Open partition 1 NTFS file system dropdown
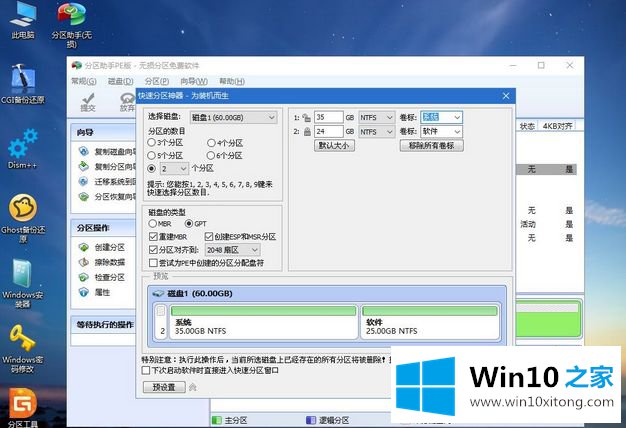This screenshot has height=428, width=626. point(376,117)
